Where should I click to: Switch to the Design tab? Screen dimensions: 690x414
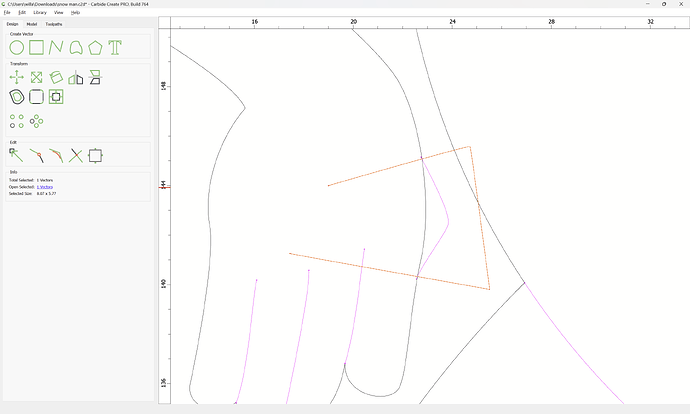12,24
